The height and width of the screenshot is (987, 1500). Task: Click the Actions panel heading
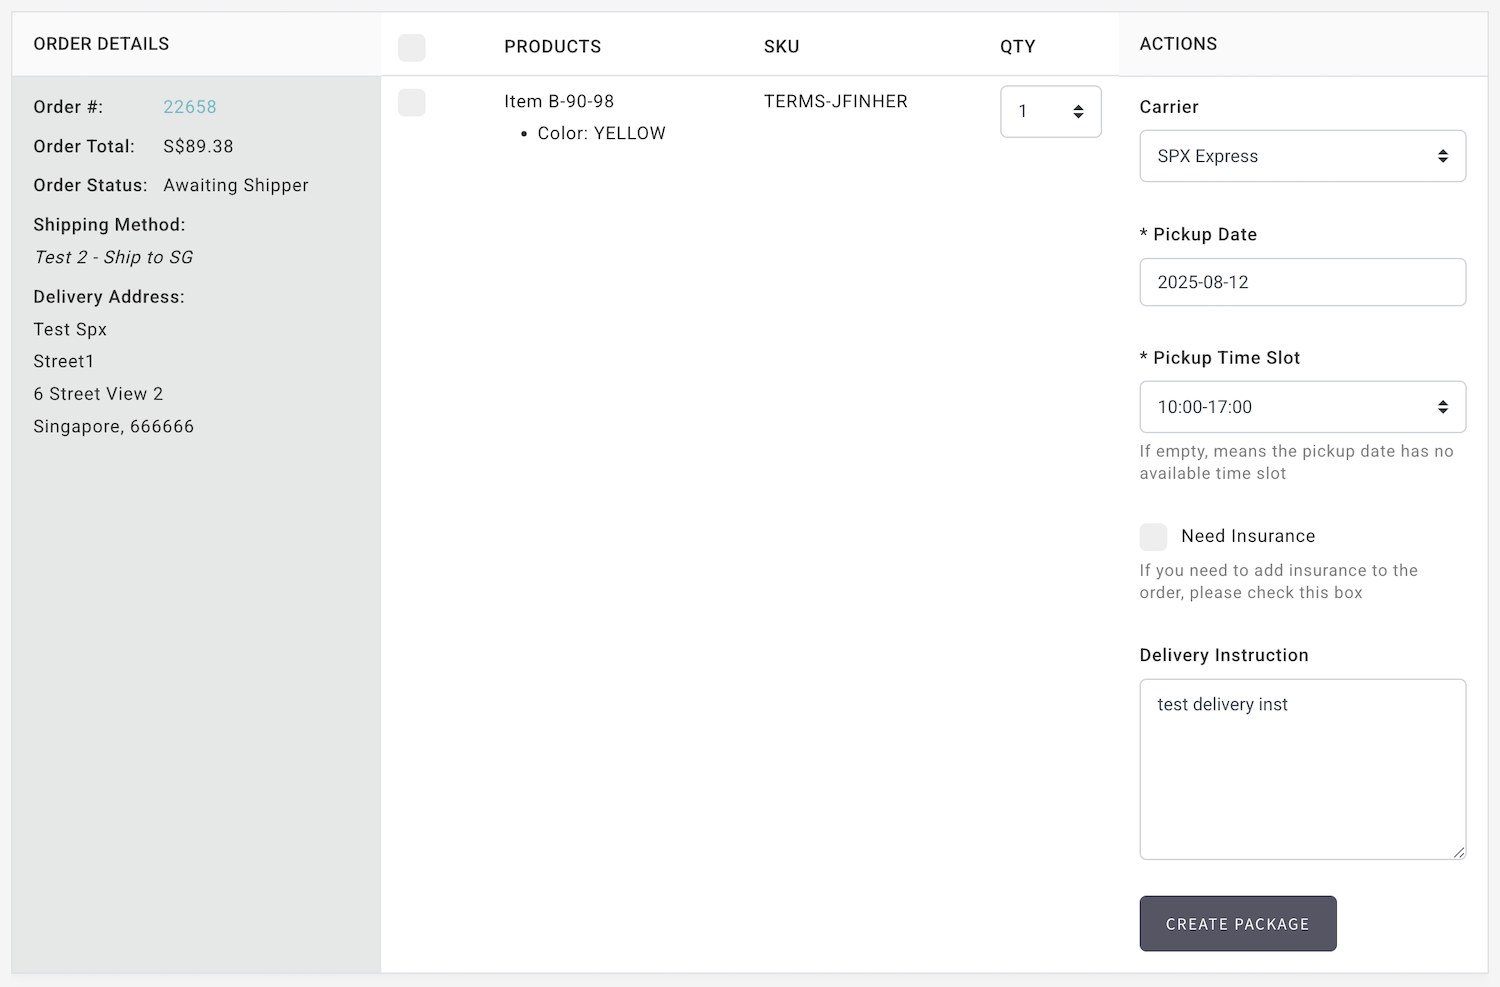coord(1179,44)
